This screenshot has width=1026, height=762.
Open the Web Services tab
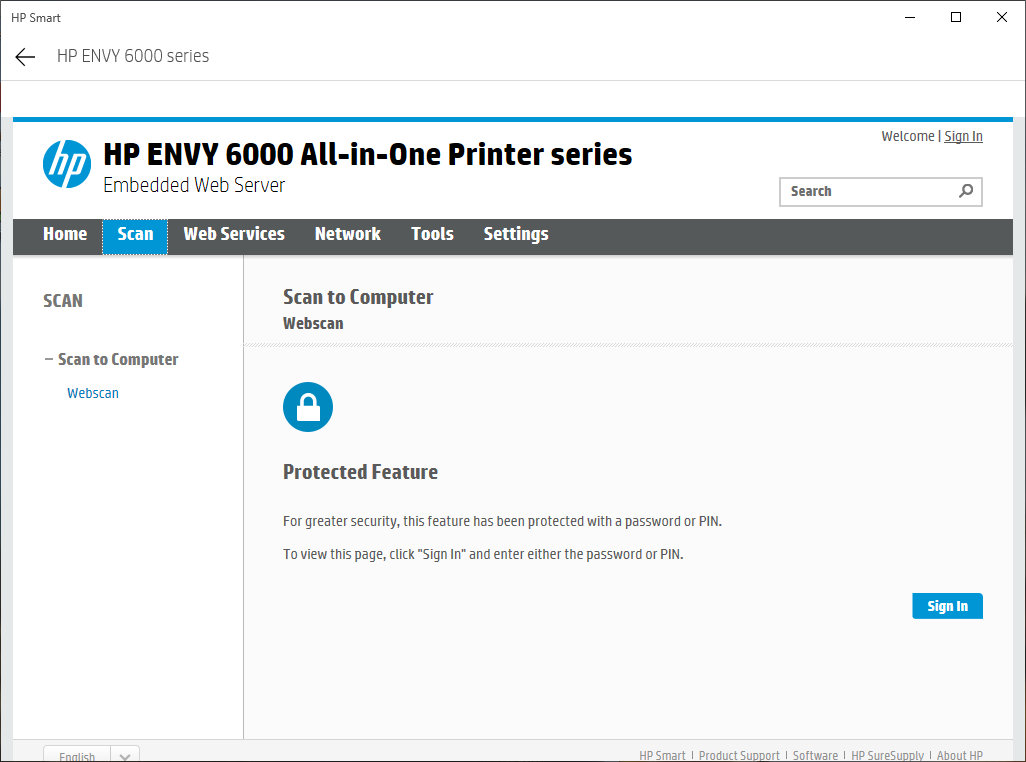point(234,234)
